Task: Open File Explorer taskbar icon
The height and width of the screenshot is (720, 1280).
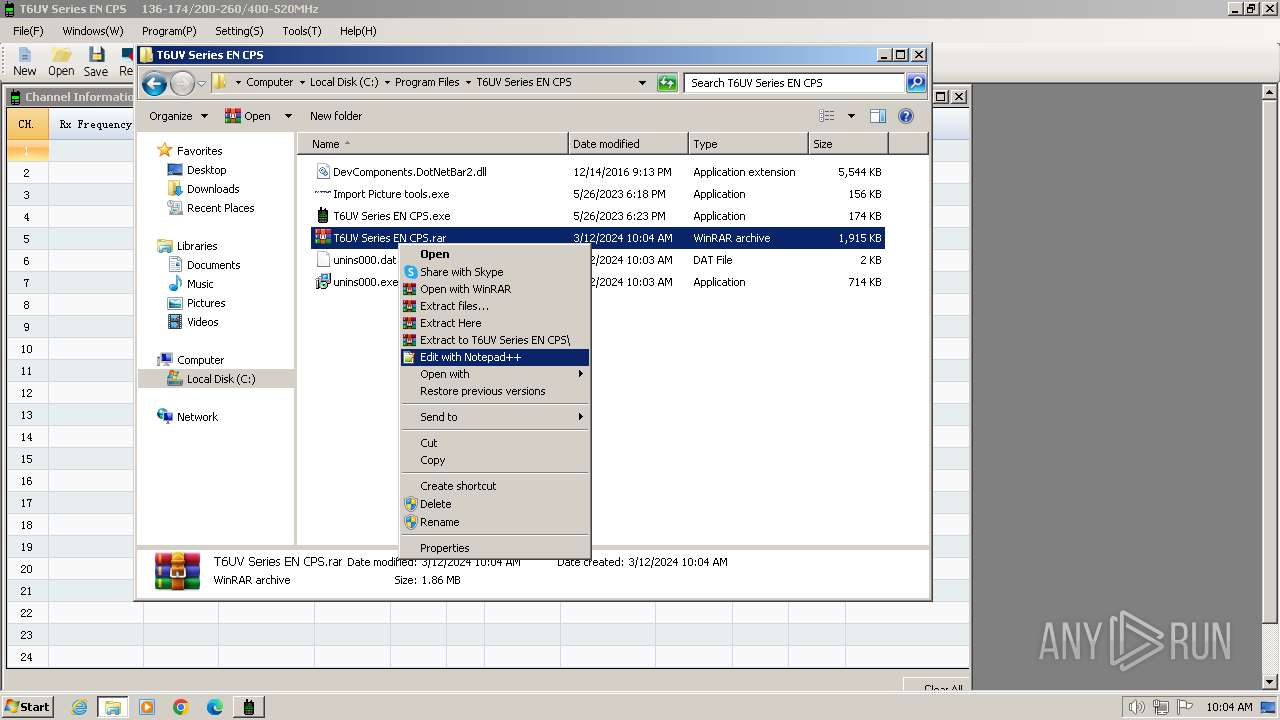Action: pyautogui.click(x=113, y=707)
